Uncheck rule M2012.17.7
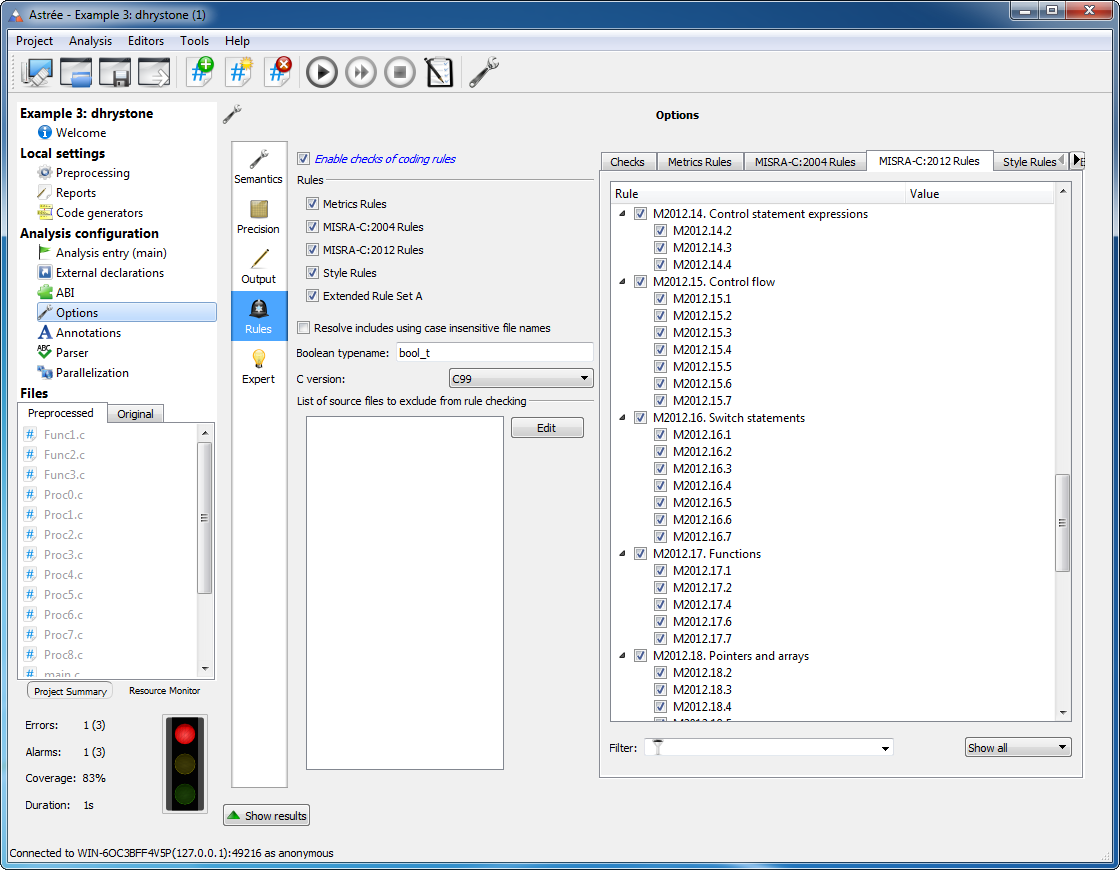 click(x=661, y=639)
